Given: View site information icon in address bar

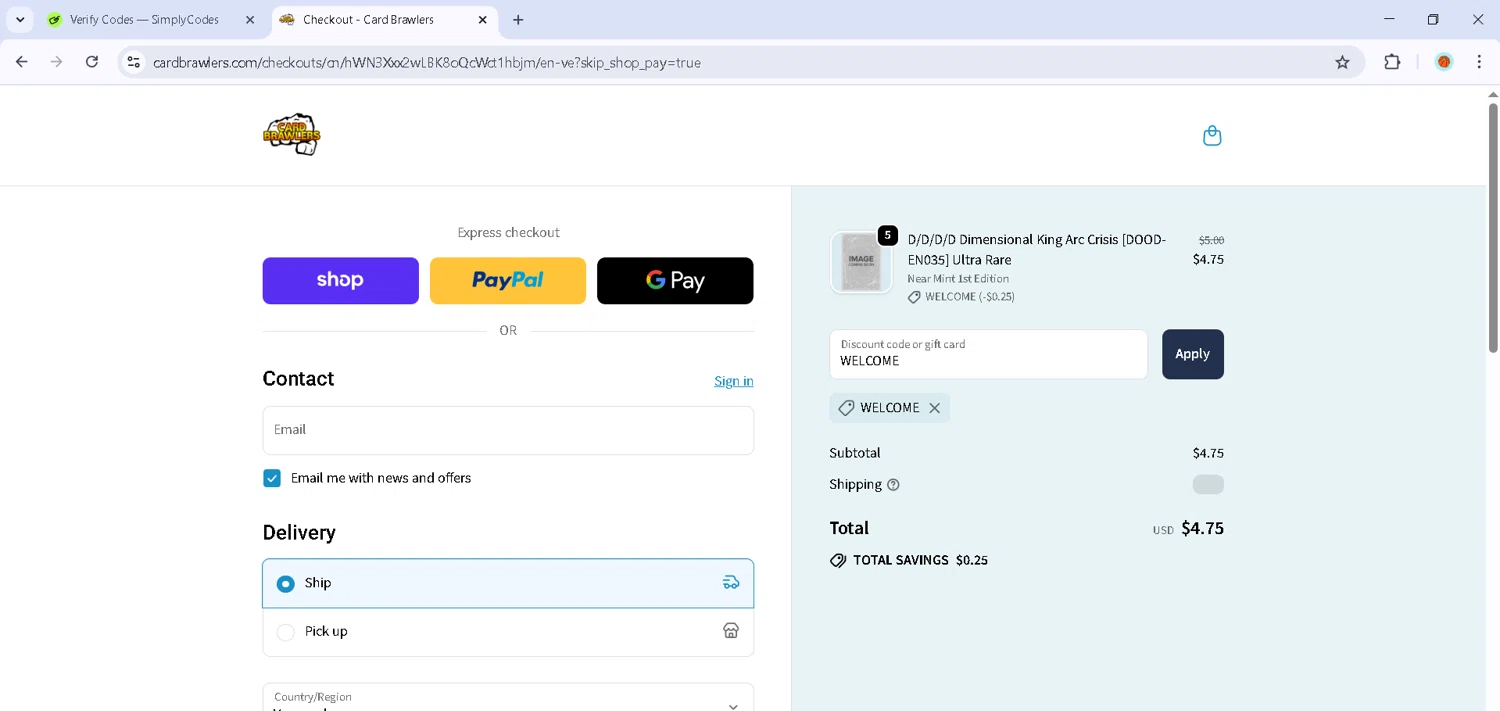Looking at the screenshot, I should 133,62.
